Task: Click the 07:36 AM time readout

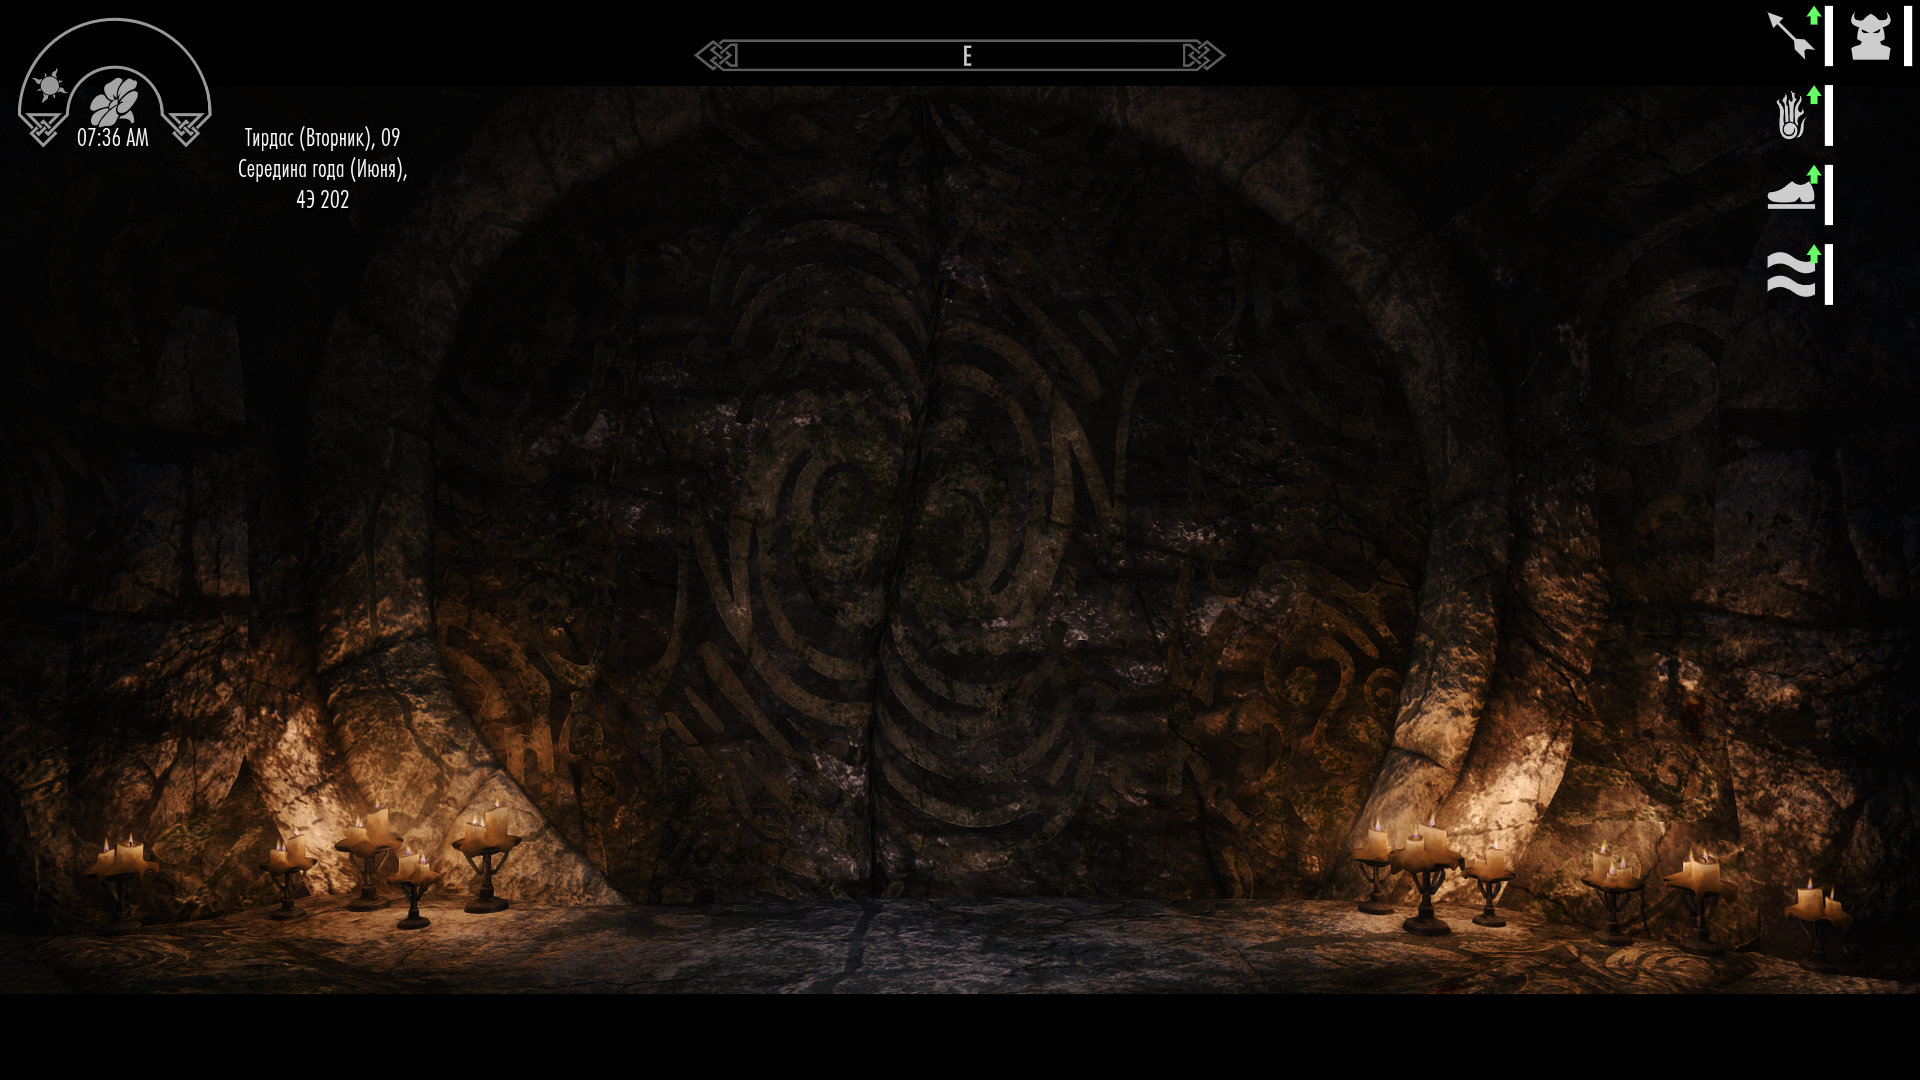Action: point(113,138)
